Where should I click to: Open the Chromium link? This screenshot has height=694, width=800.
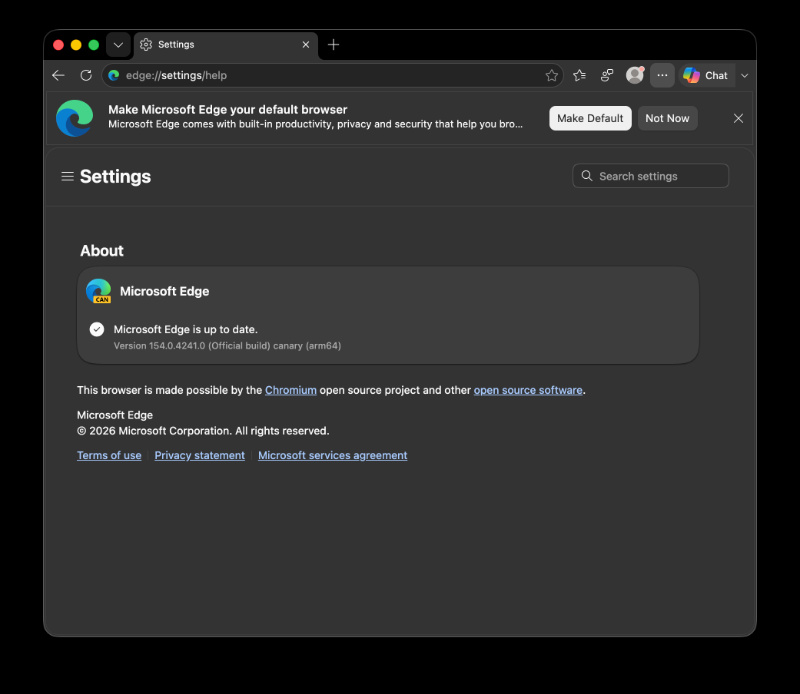pyautogui.click(x=291, y=390)
